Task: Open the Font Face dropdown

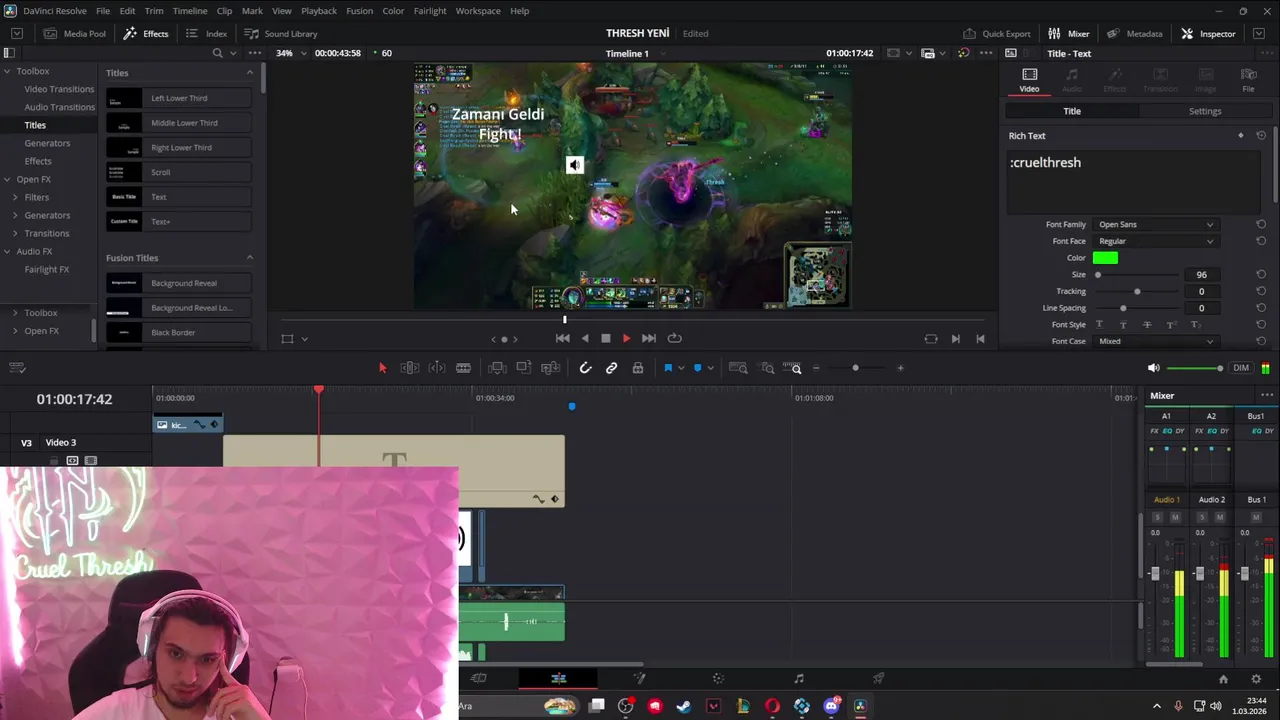Action: click(1156, 241)
